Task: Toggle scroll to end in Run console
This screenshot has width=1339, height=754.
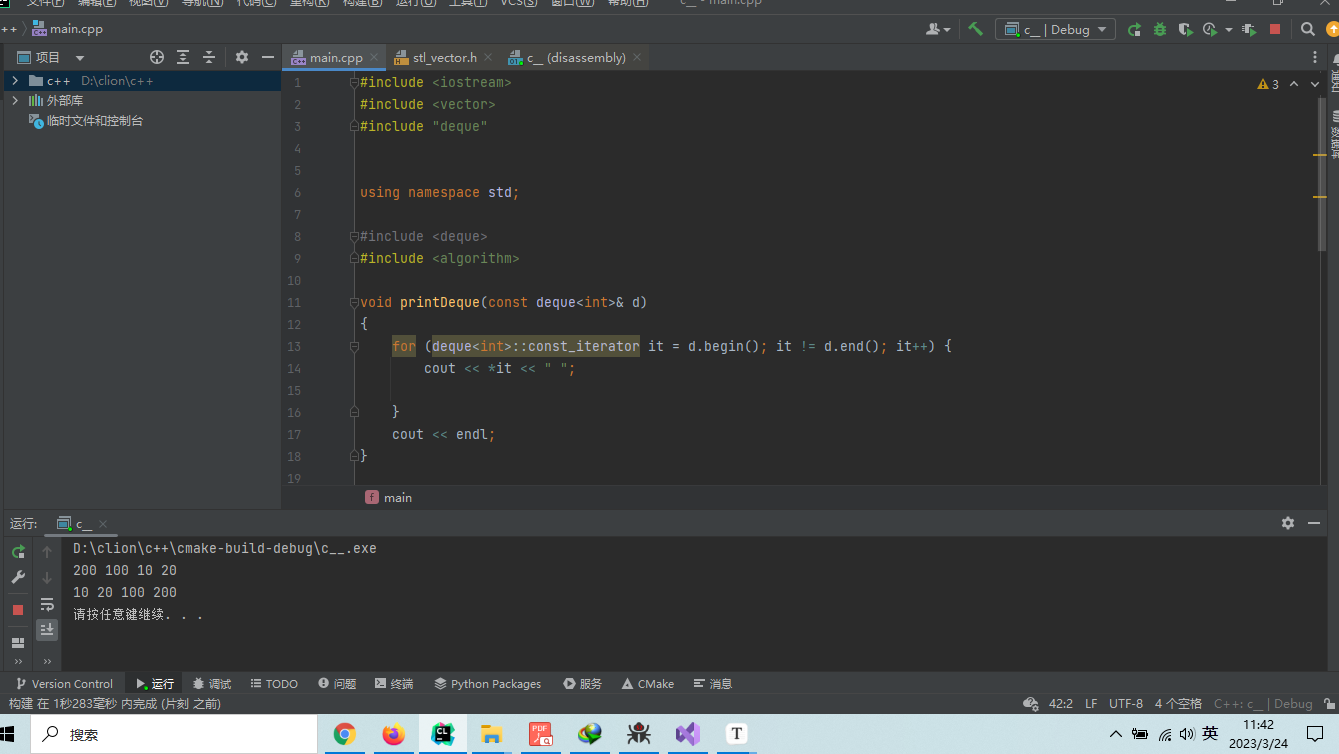Action: pos(47,629)
